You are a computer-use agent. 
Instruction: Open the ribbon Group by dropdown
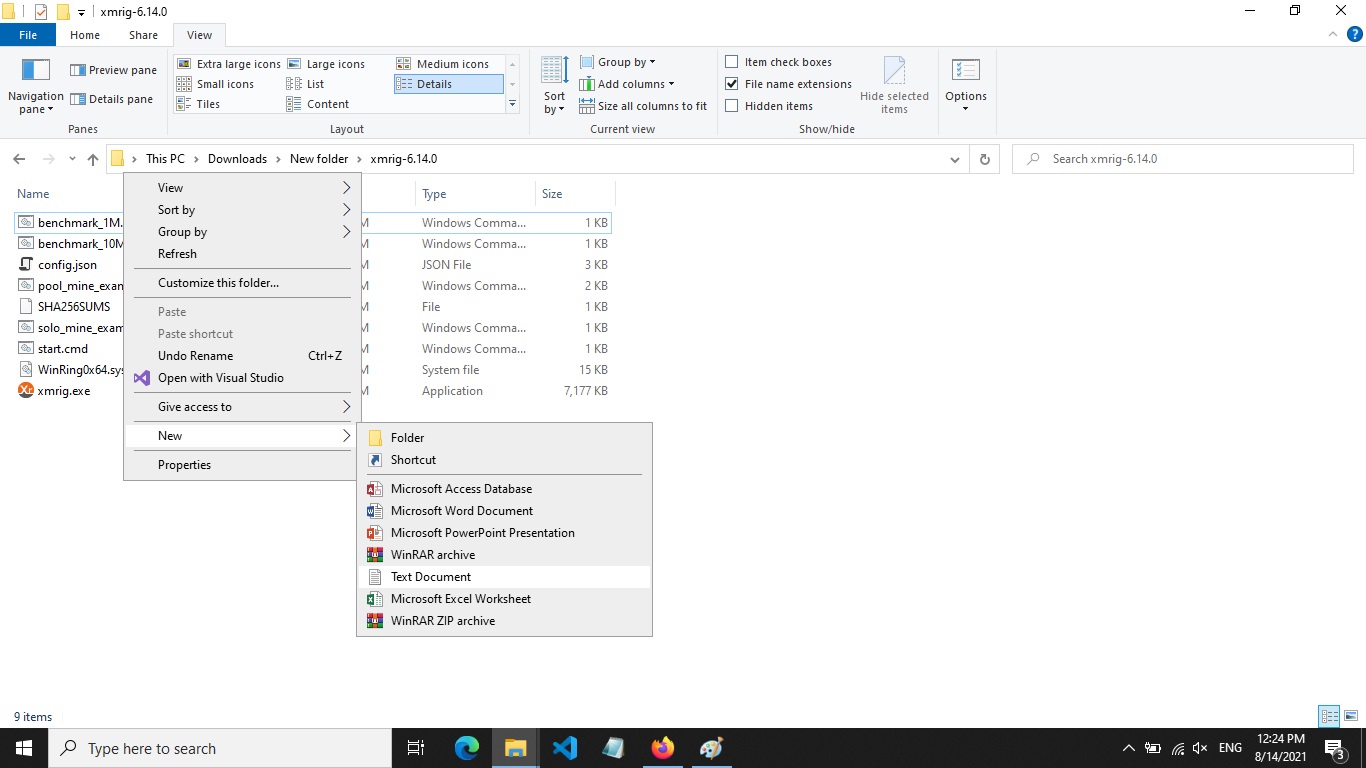pos(618,62)
